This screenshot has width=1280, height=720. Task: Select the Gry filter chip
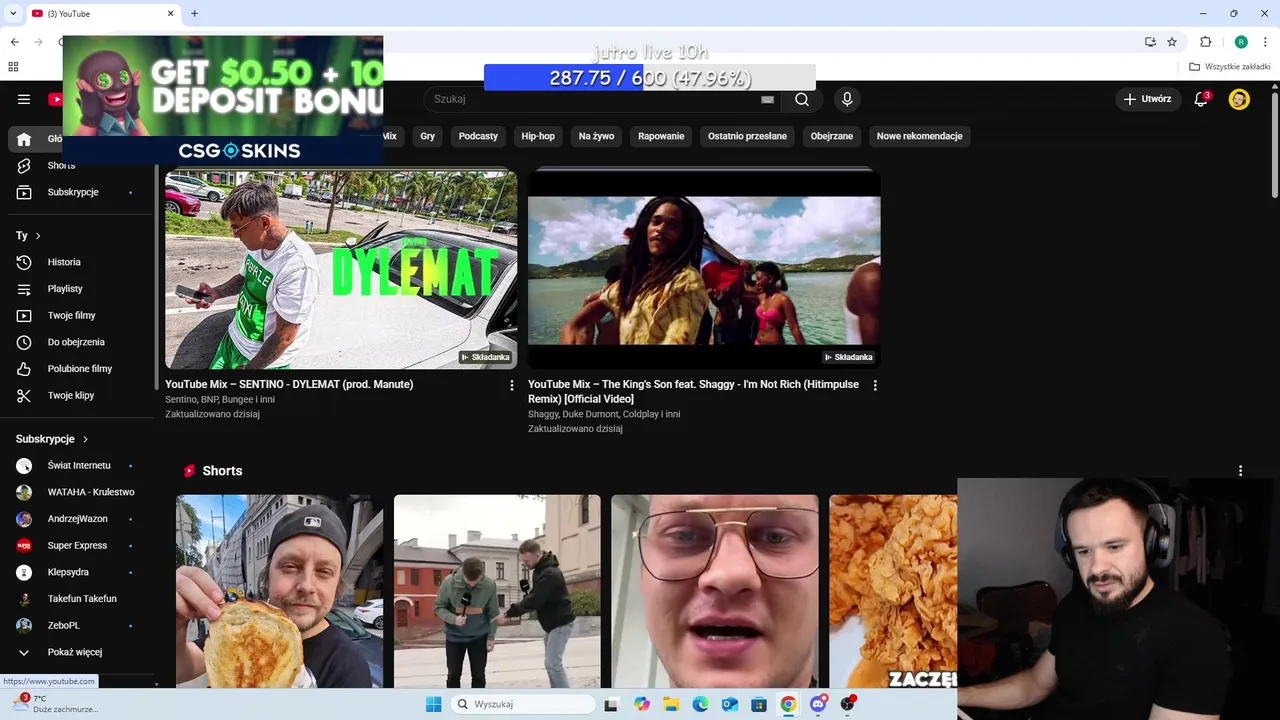coord(428,136)
